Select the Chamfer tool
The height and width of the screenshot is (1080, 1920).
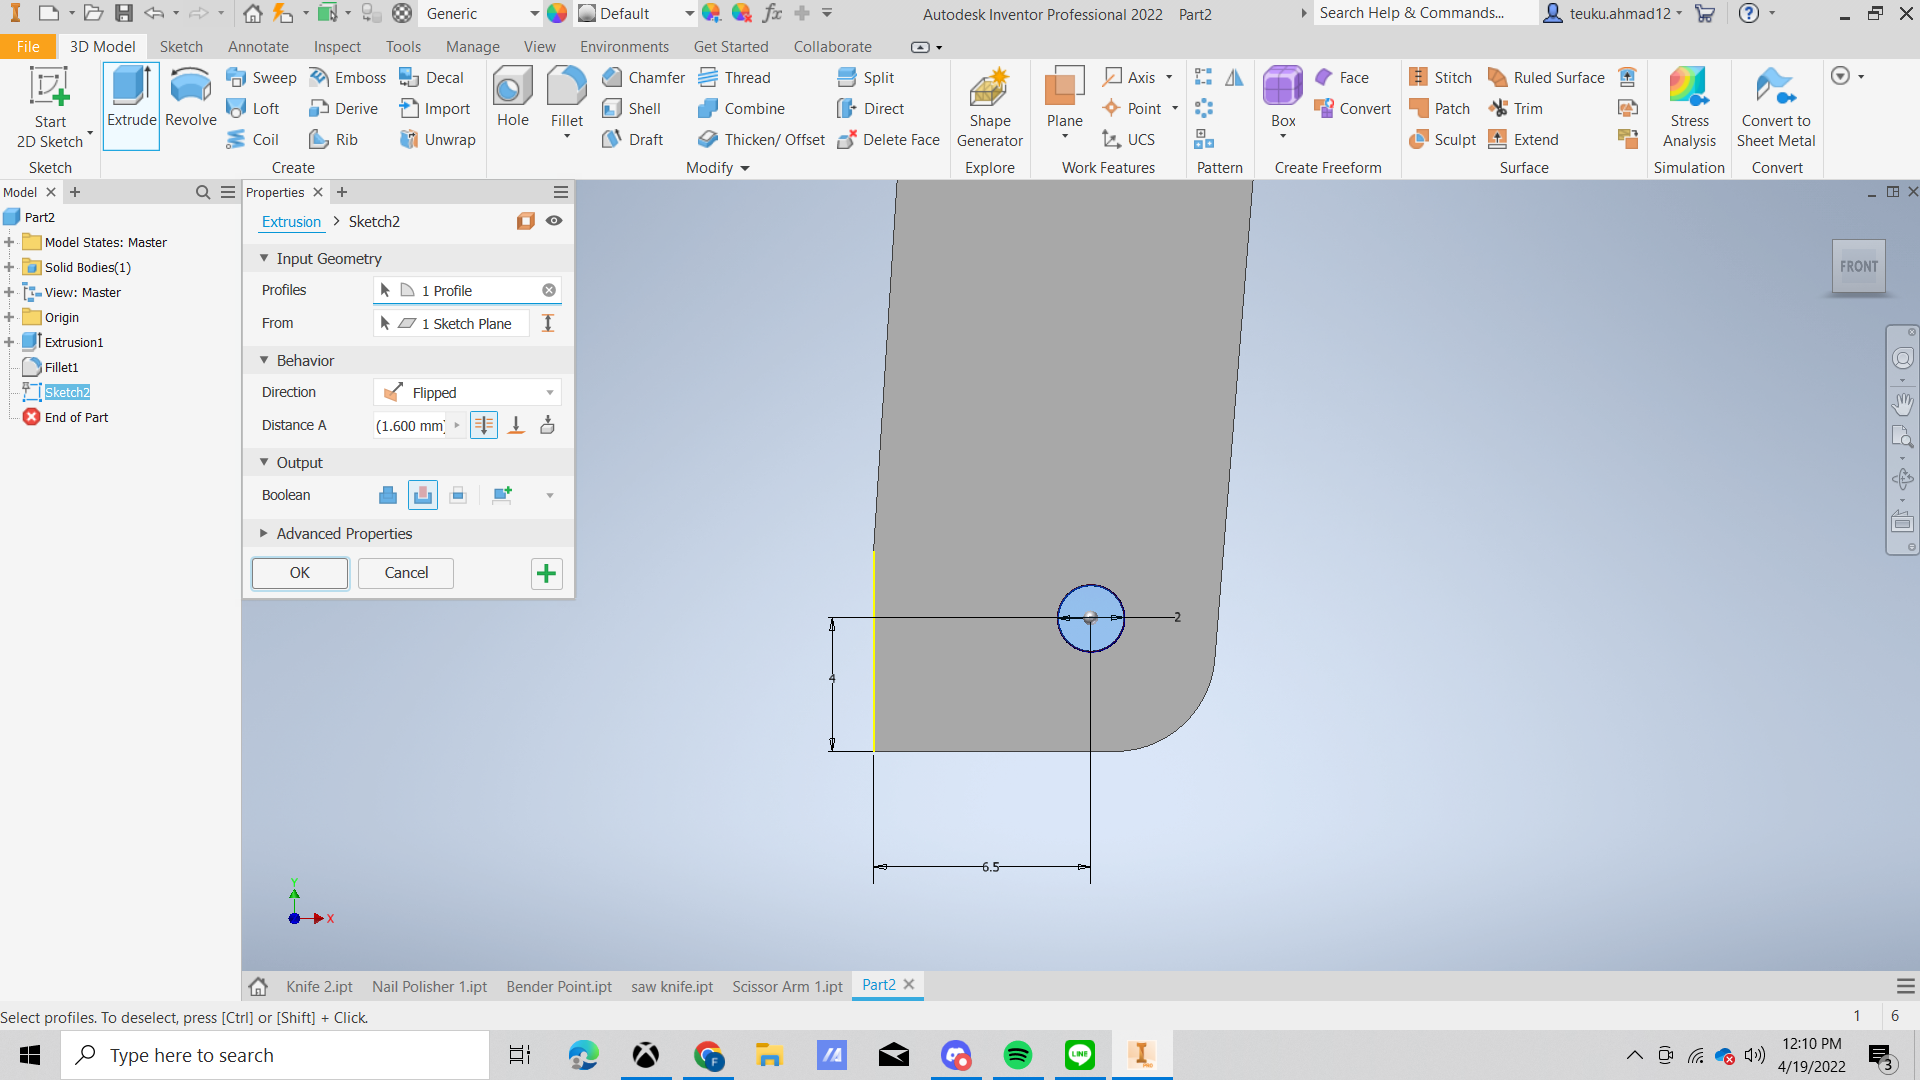[643, 78]
